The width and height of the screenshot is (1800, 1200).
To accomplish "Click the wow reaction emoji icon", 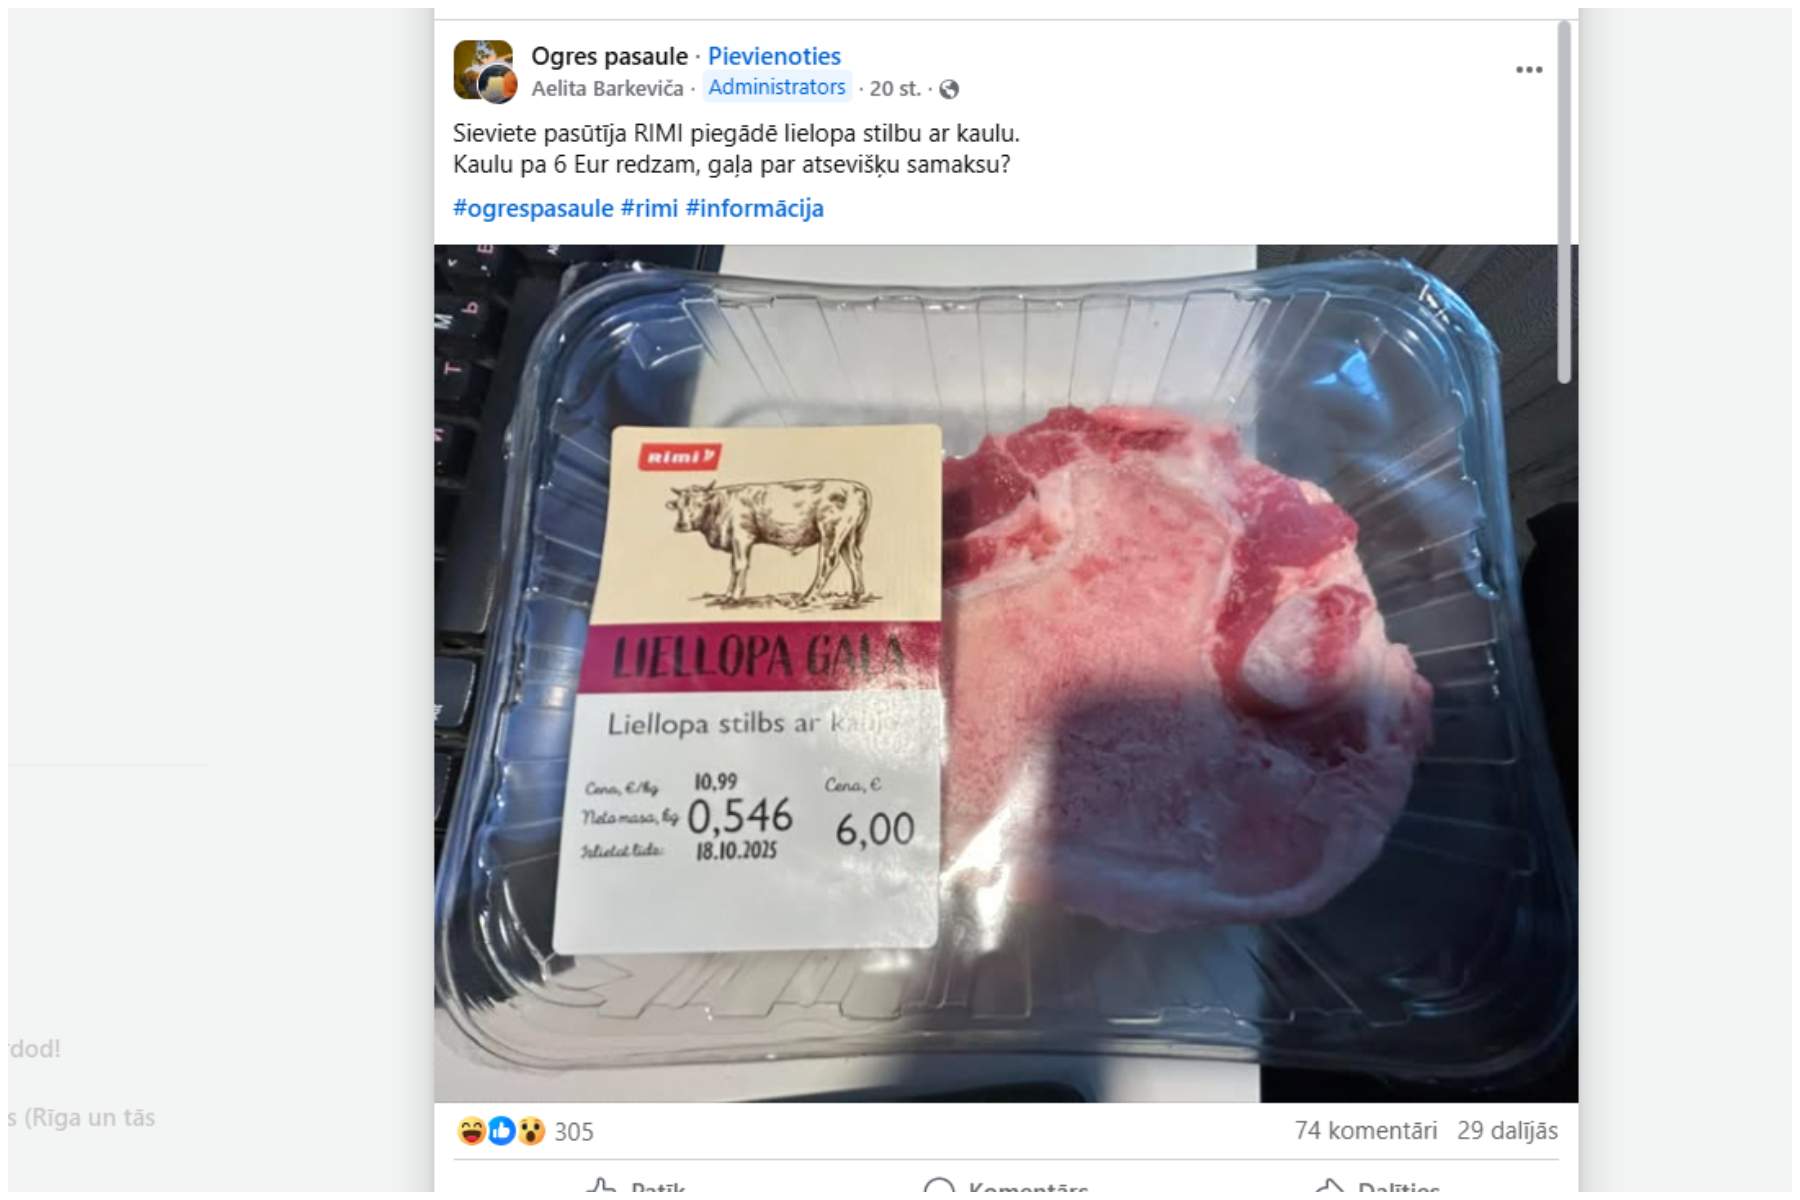I will [531, 1131].
